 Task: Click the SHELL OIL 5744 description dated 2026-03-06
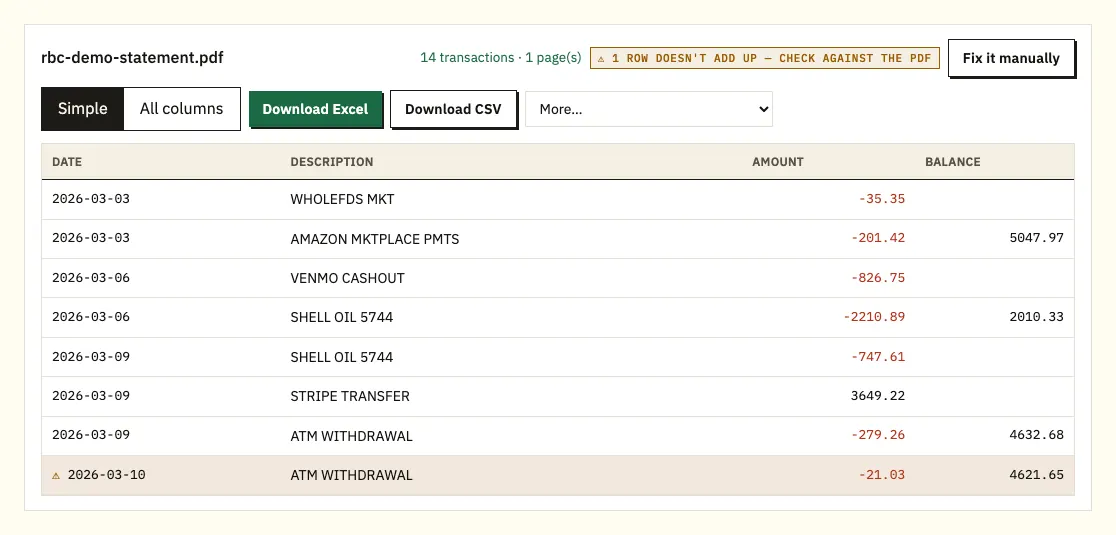click(x=342, y=317)
